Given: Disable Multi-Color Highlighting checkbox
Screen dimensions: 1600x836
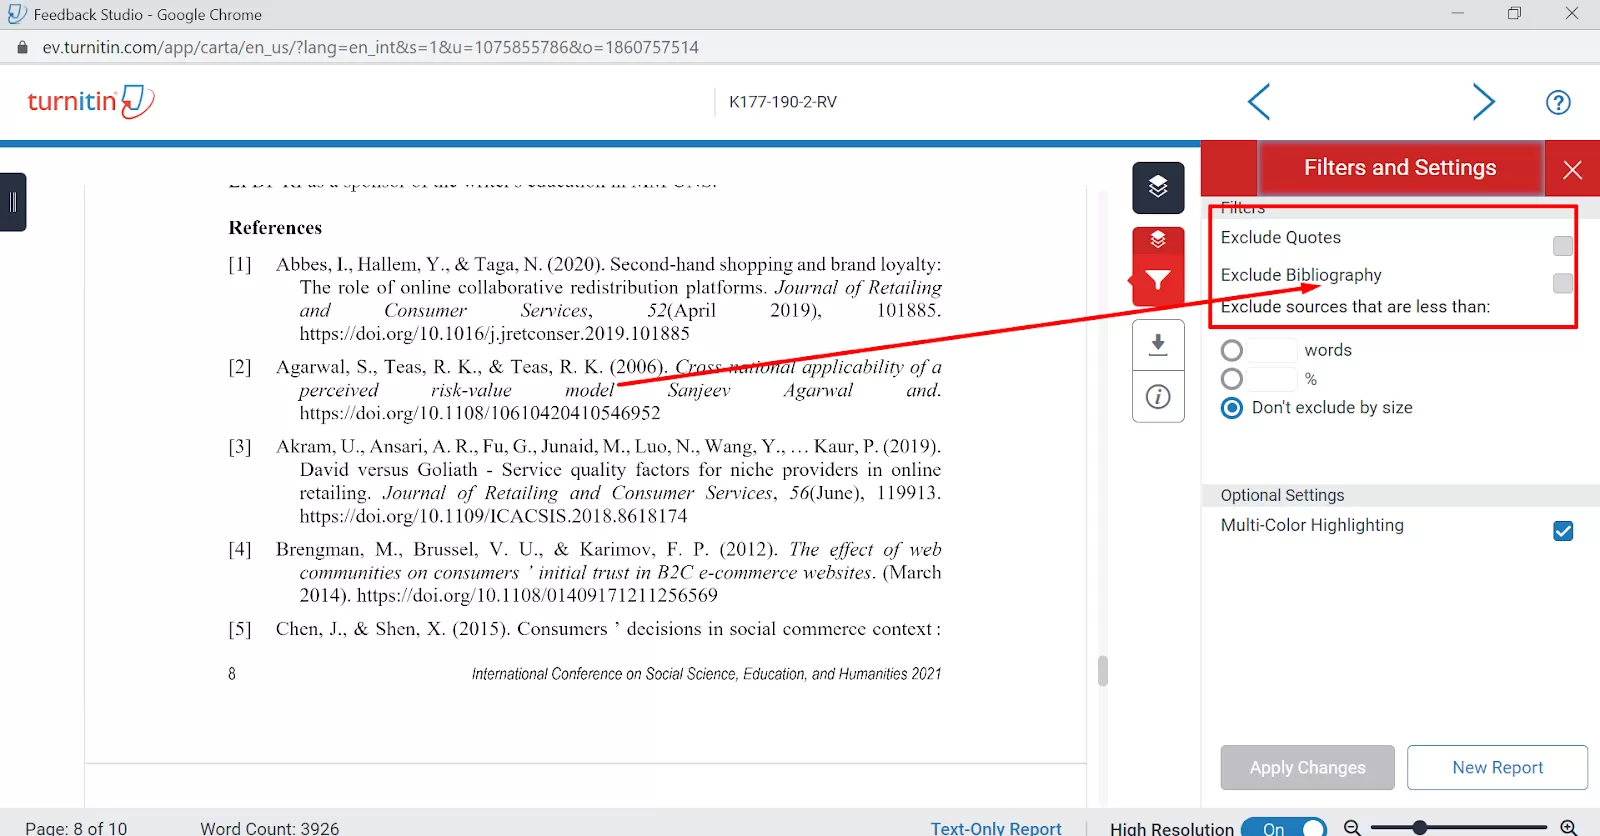Looking at the screenshot, I should pyautogui.click(x=1563, y=531).
